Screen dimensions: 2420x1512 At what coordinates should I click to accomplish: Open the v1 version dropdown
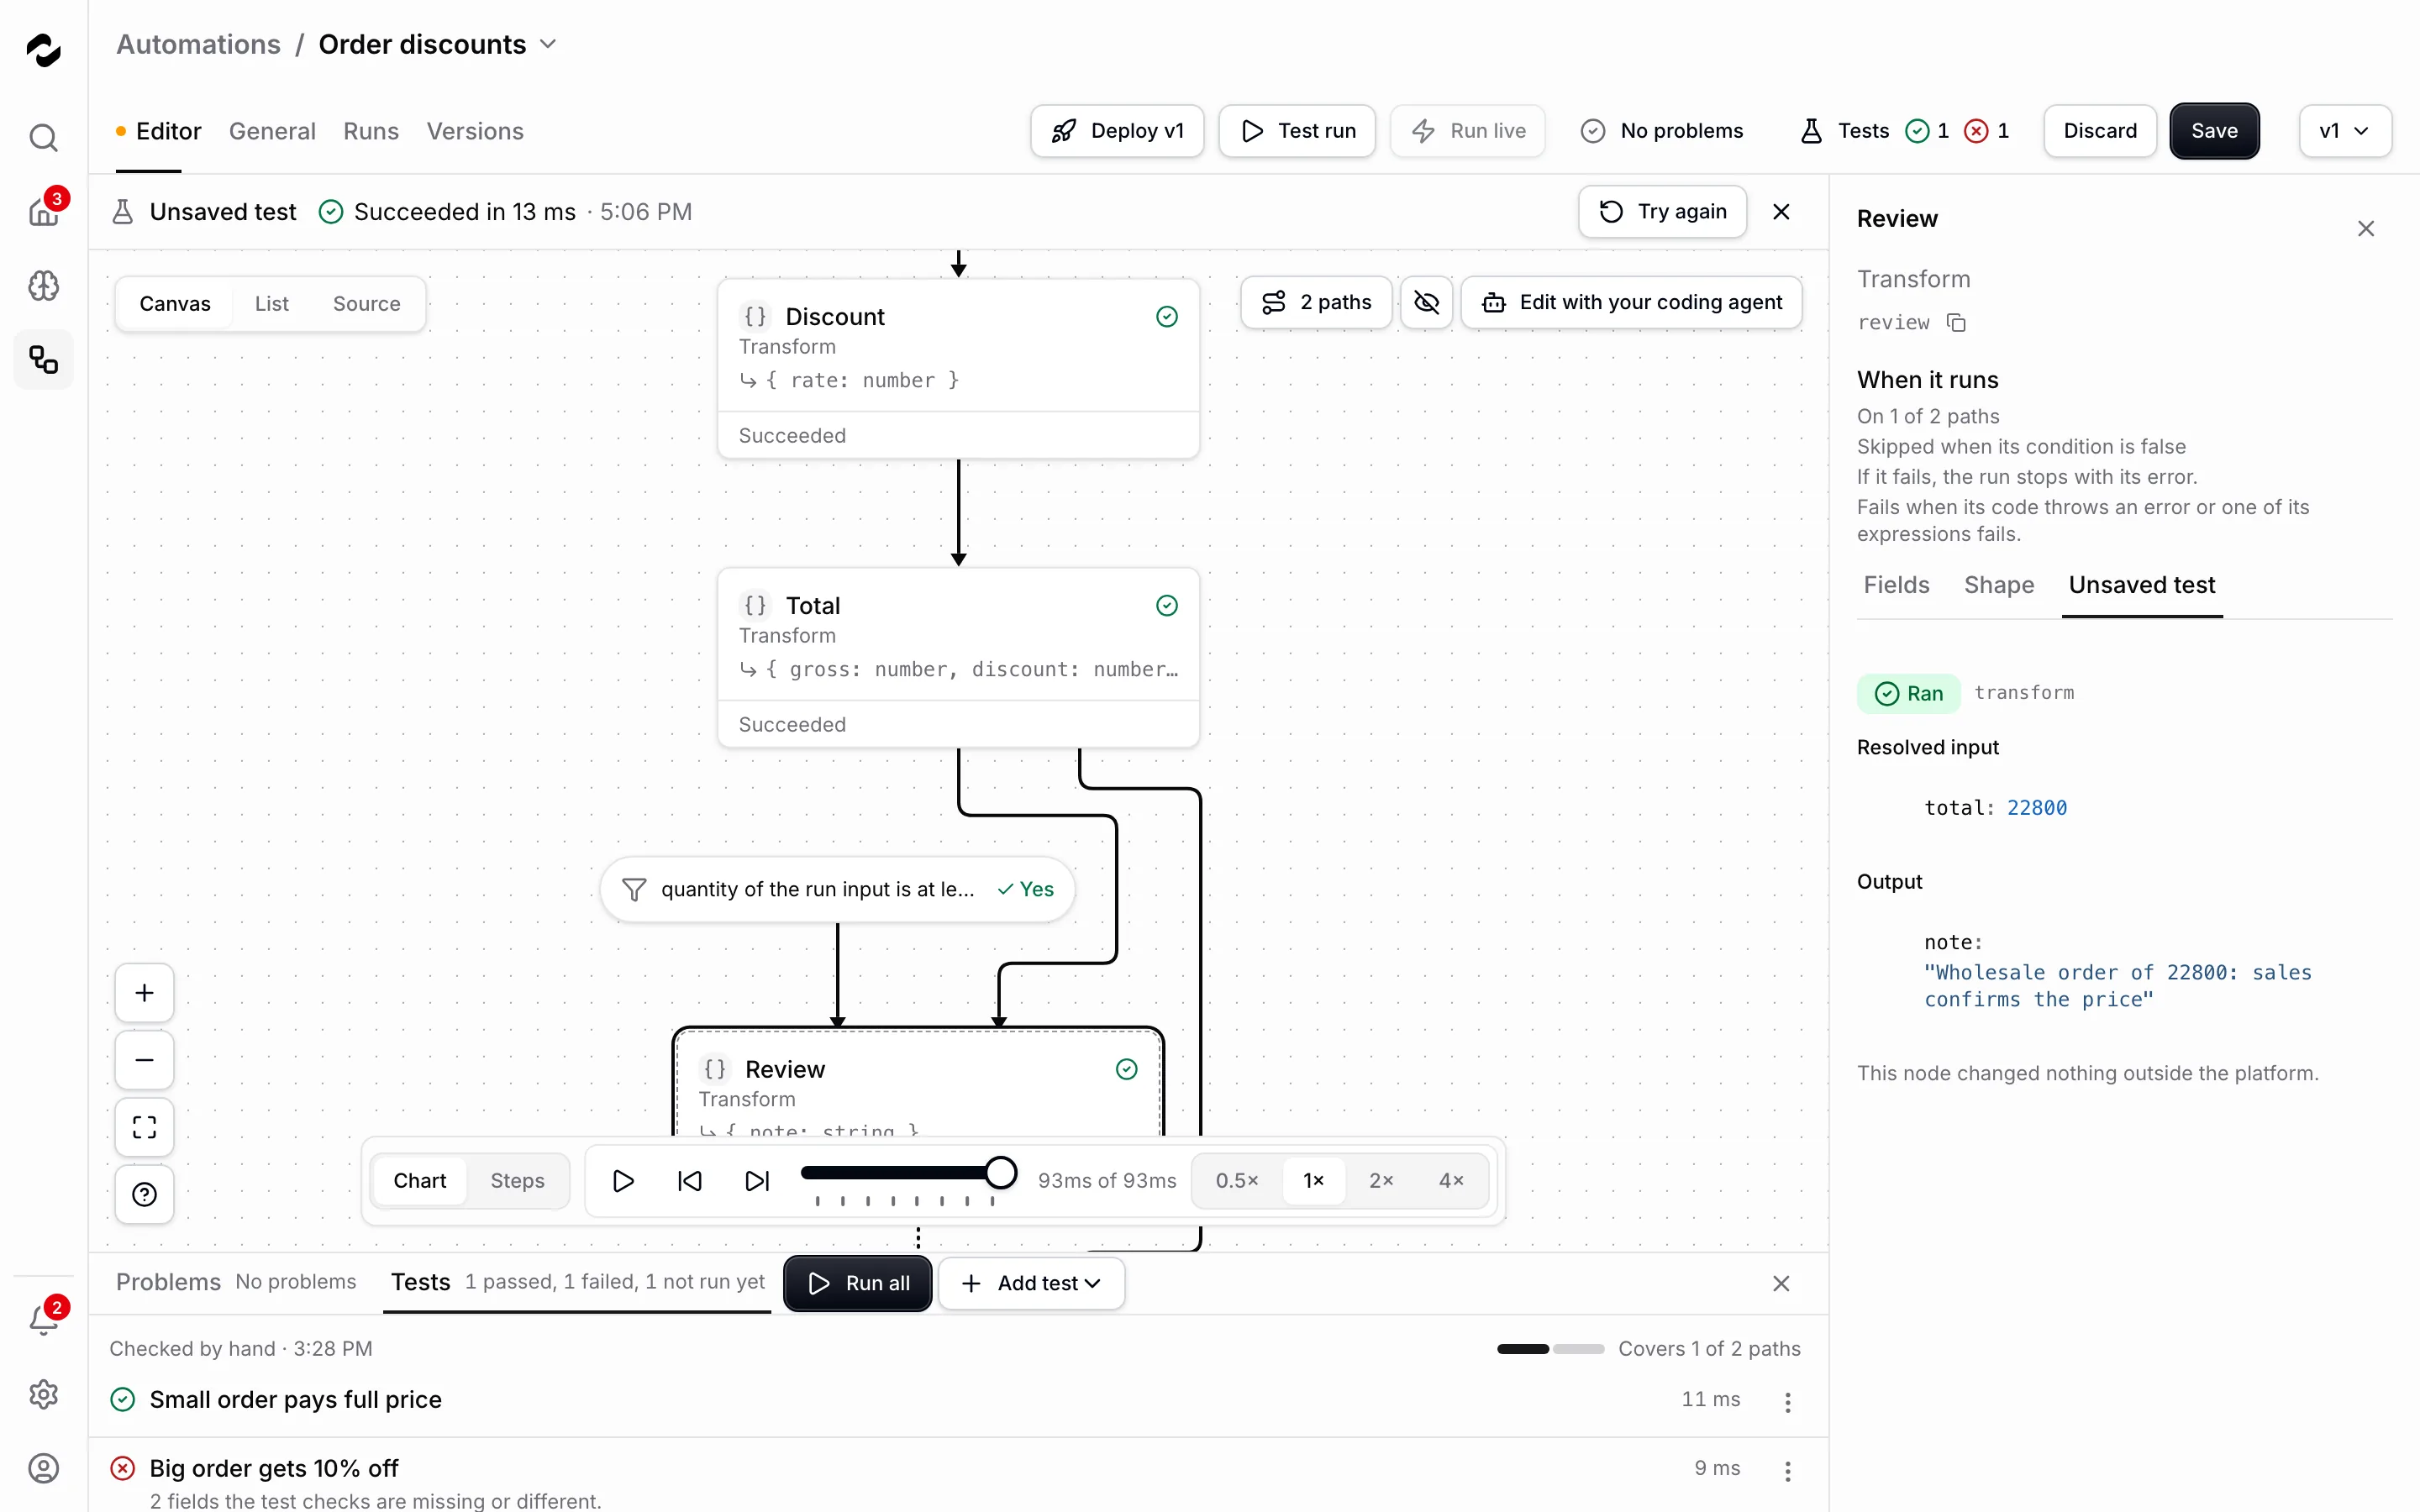pos(2345,131)
